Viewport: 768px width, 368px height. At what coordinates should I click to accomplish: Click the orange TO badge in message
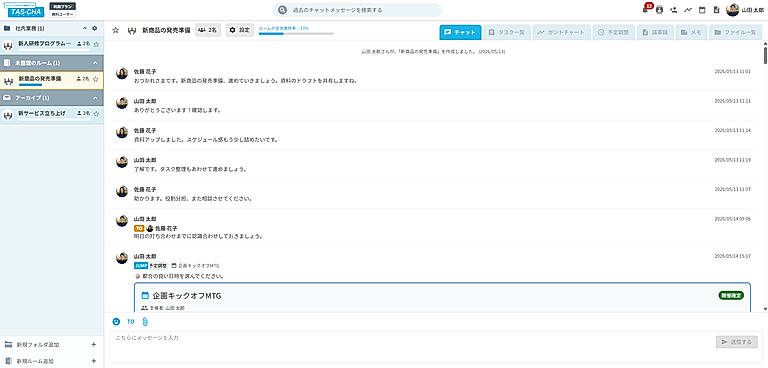coord(139,228)
